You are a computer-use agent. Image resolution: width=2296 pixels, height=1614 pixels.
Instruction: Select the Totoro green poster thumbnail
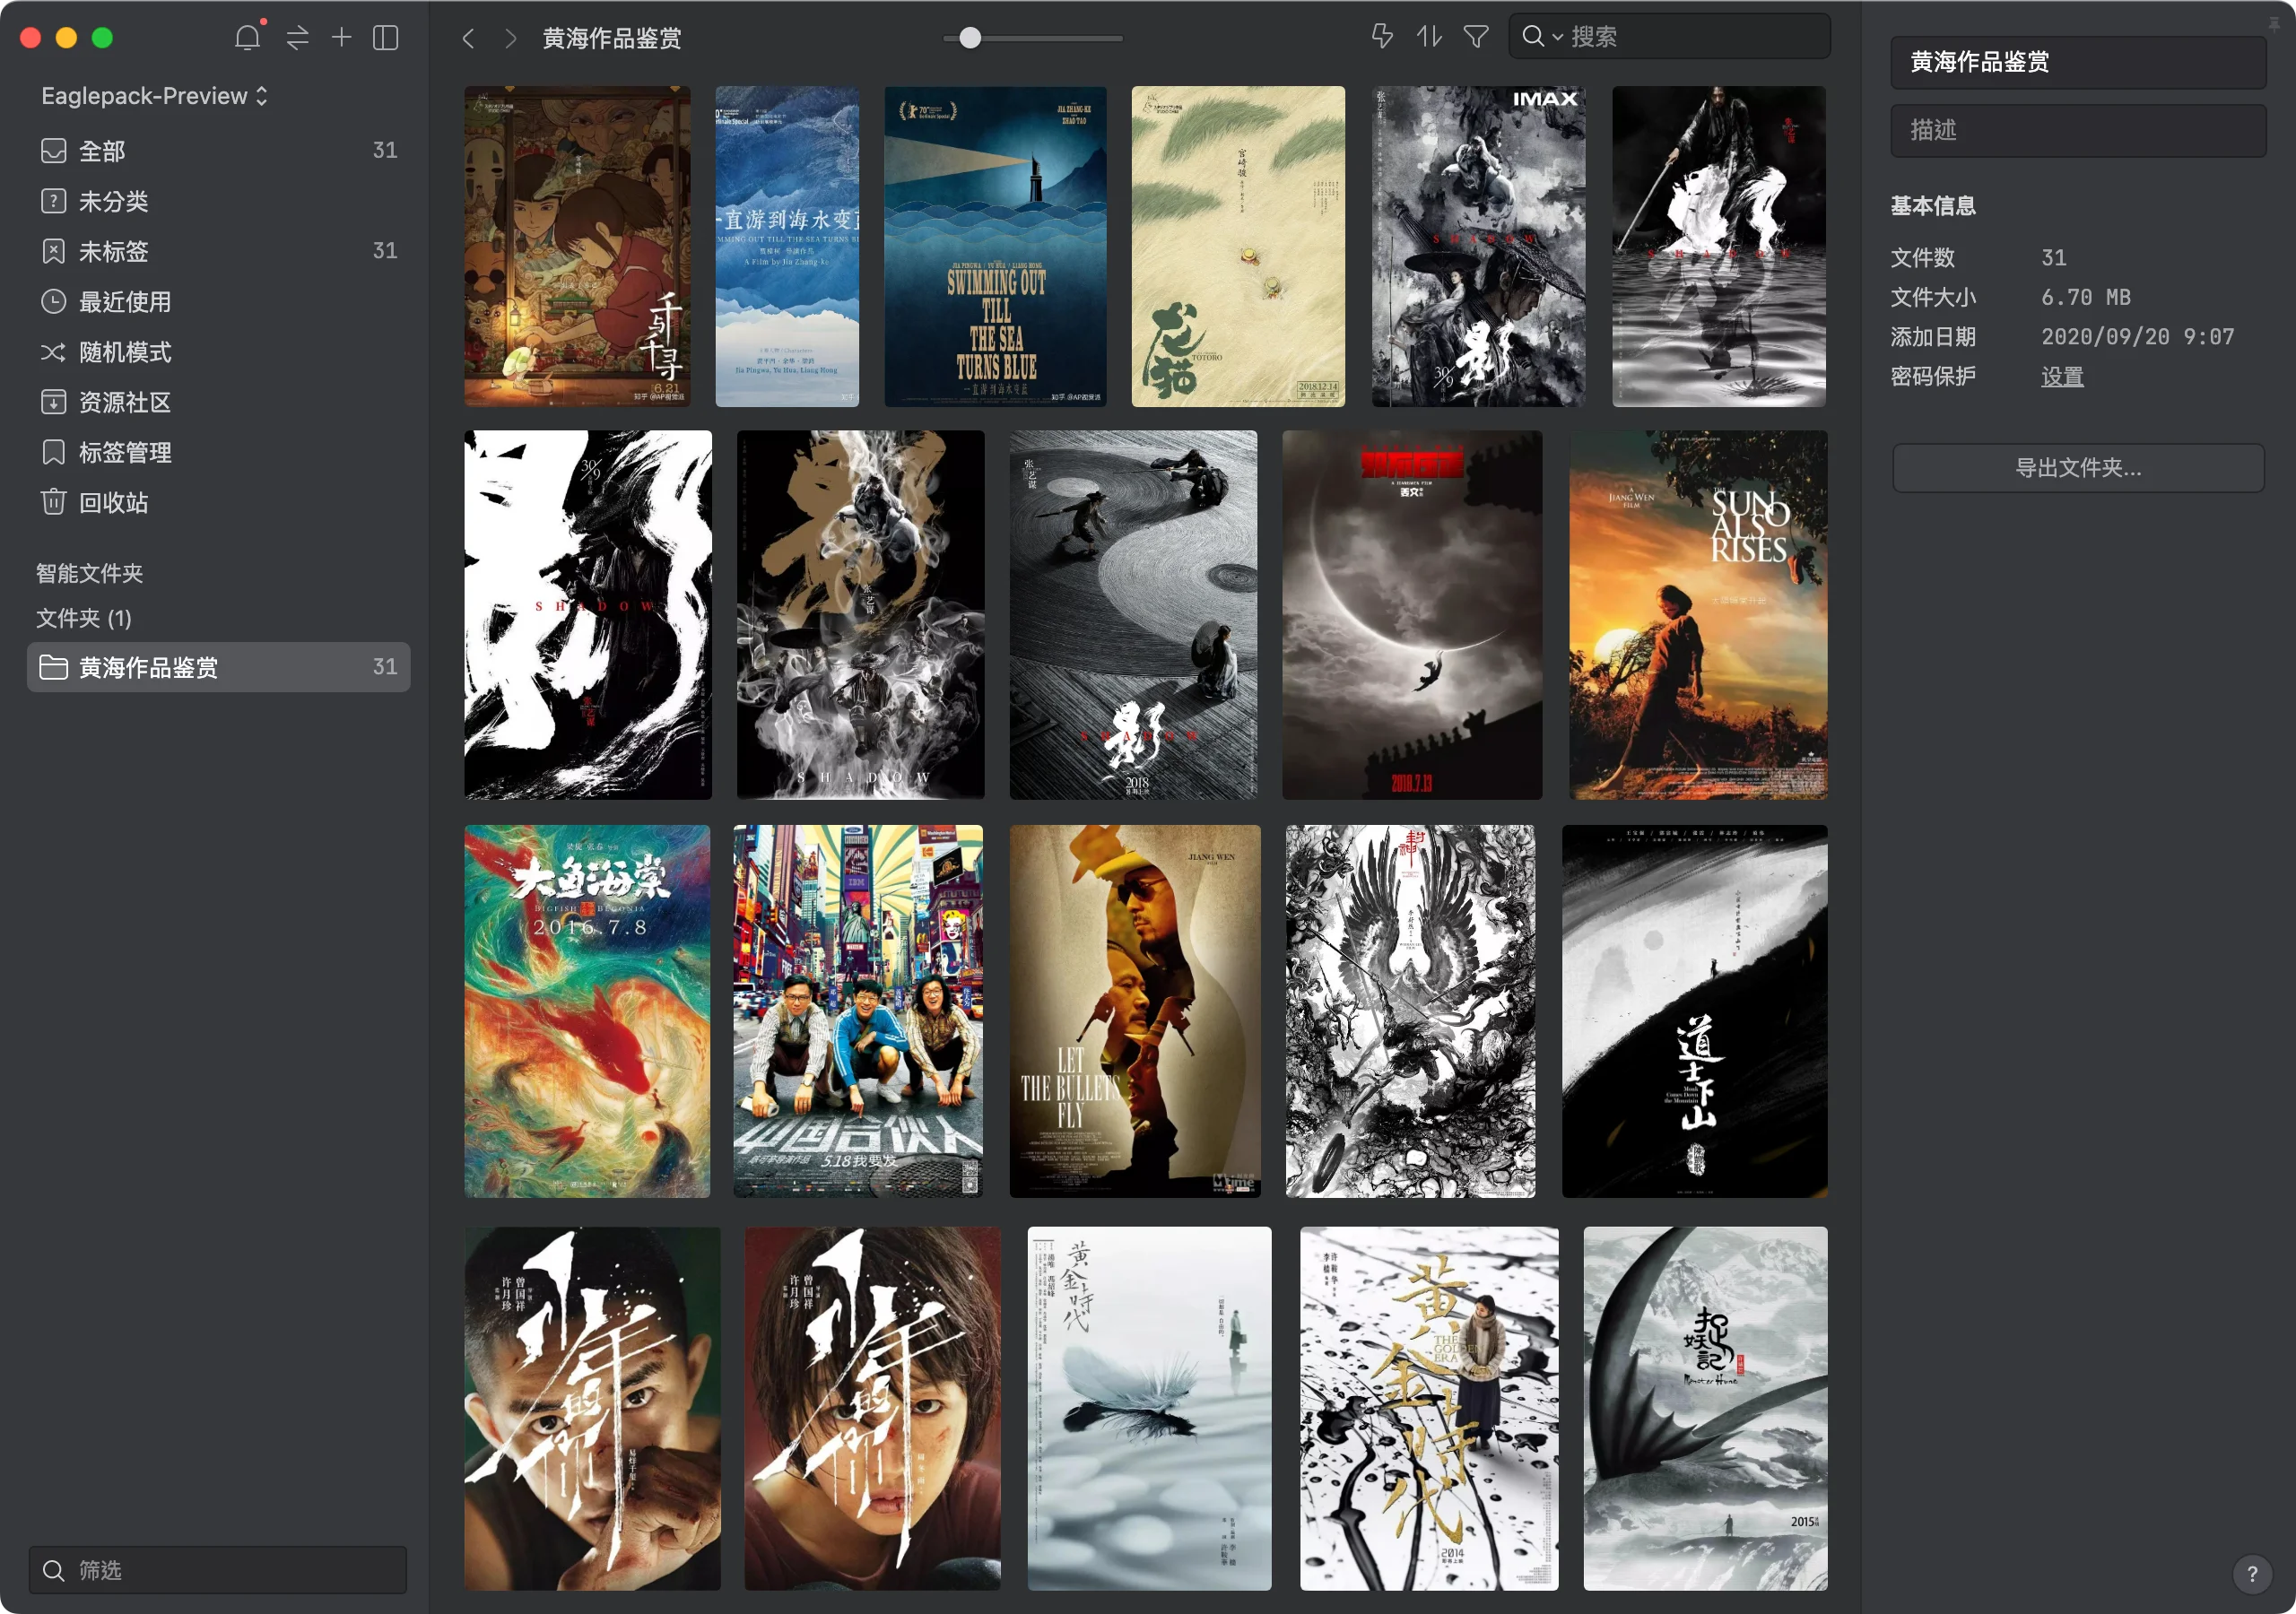pos(1238,246)
